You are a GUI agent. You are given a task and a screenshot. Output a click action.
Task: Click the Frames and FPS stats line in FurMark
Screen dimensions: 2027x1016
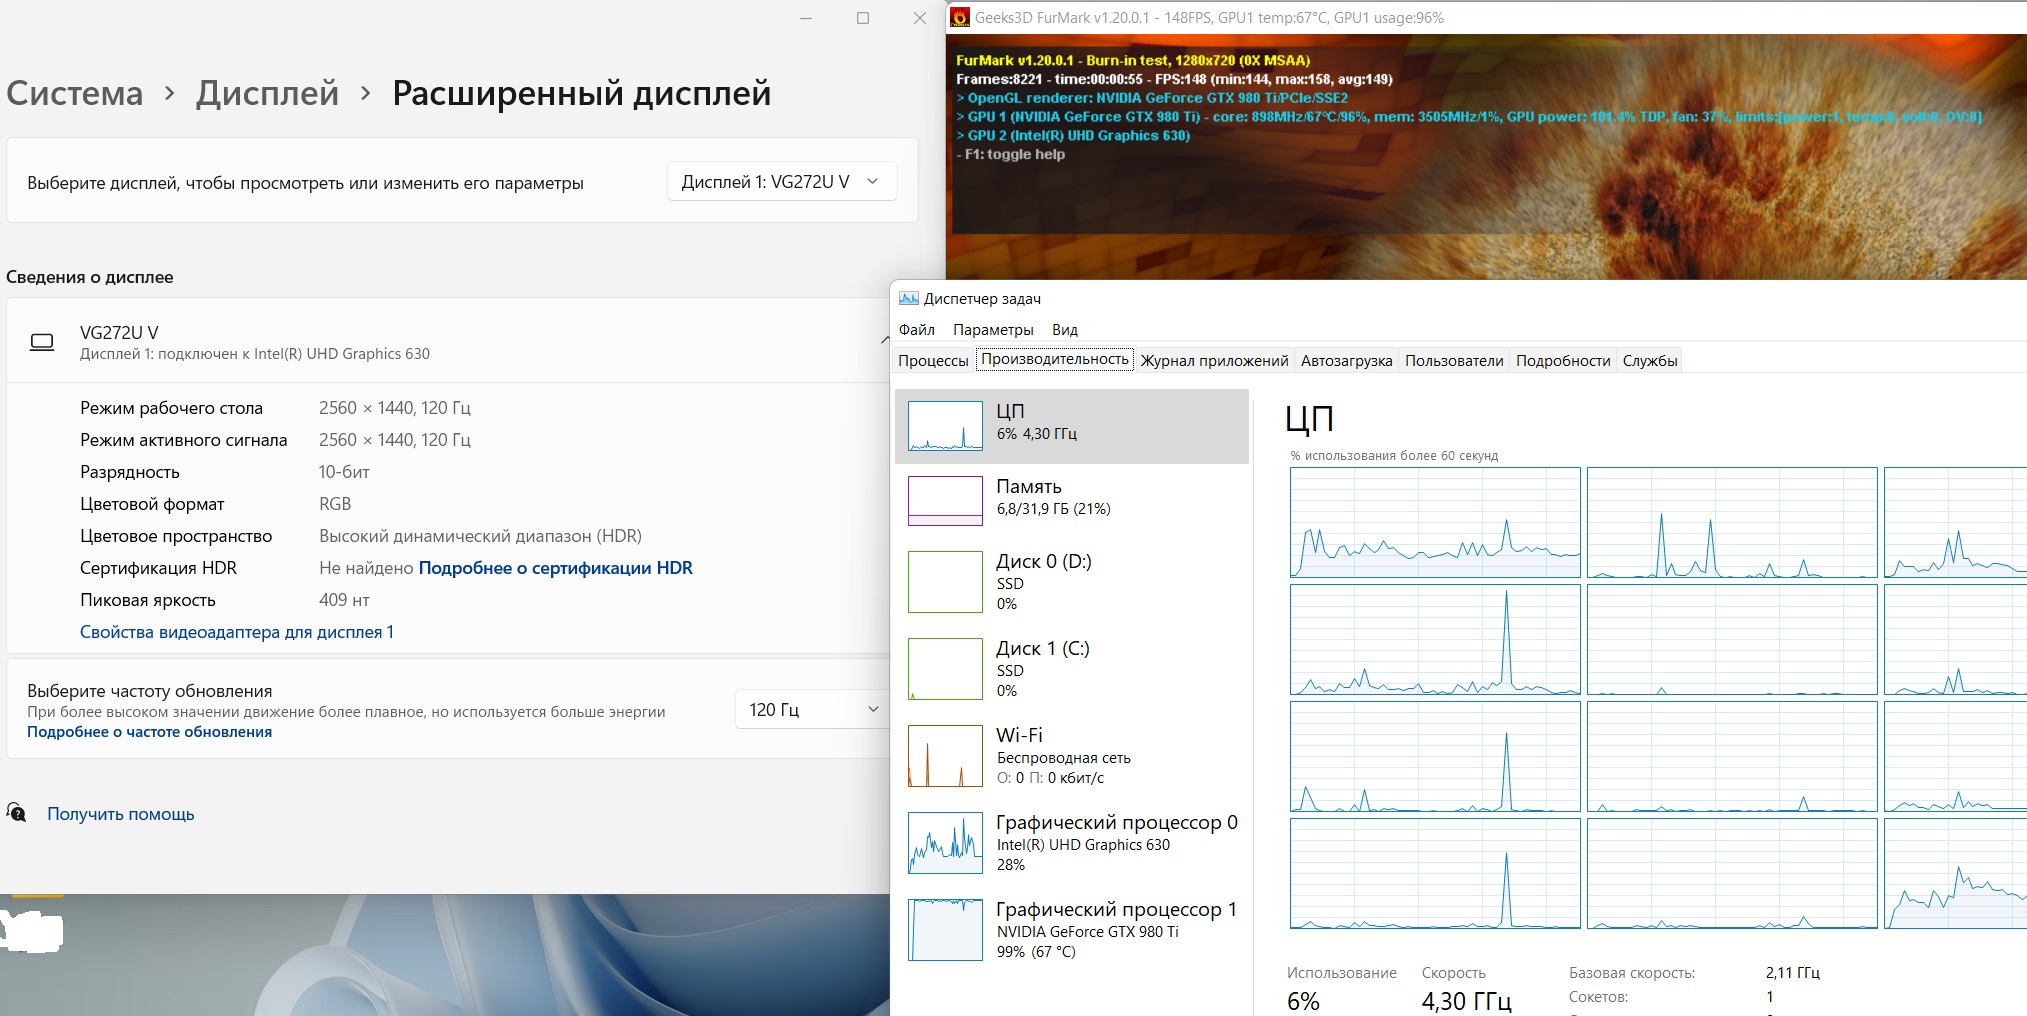1174,79
